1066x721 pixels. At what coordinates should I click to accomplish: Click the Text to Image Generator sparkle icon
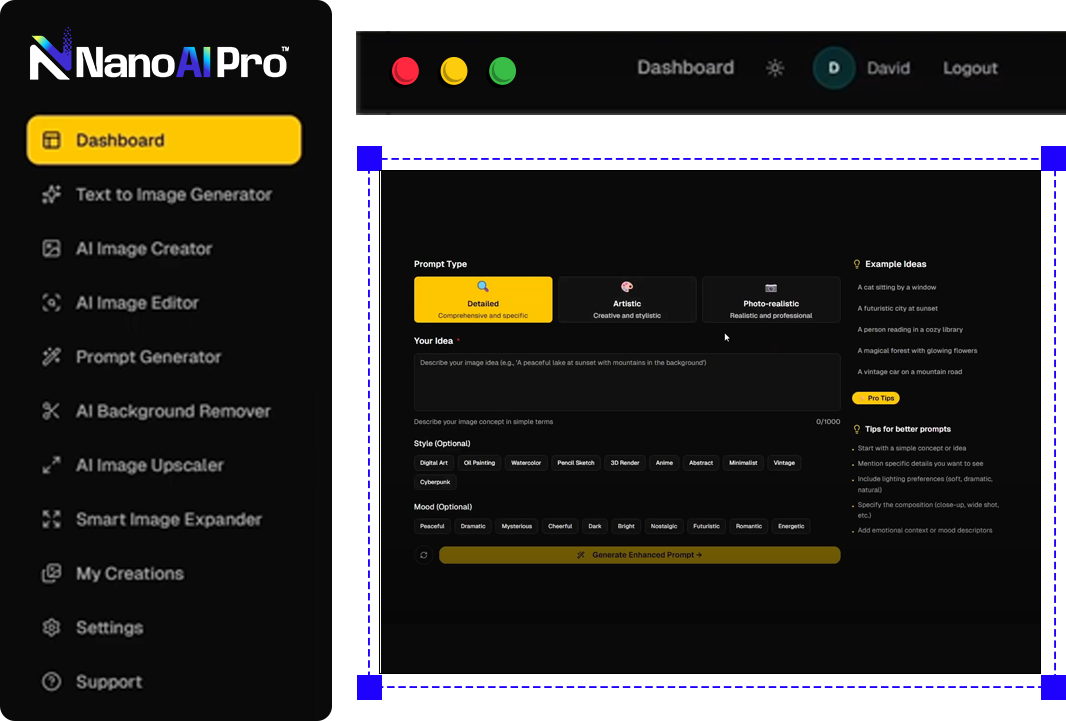(x=51, y=195)
